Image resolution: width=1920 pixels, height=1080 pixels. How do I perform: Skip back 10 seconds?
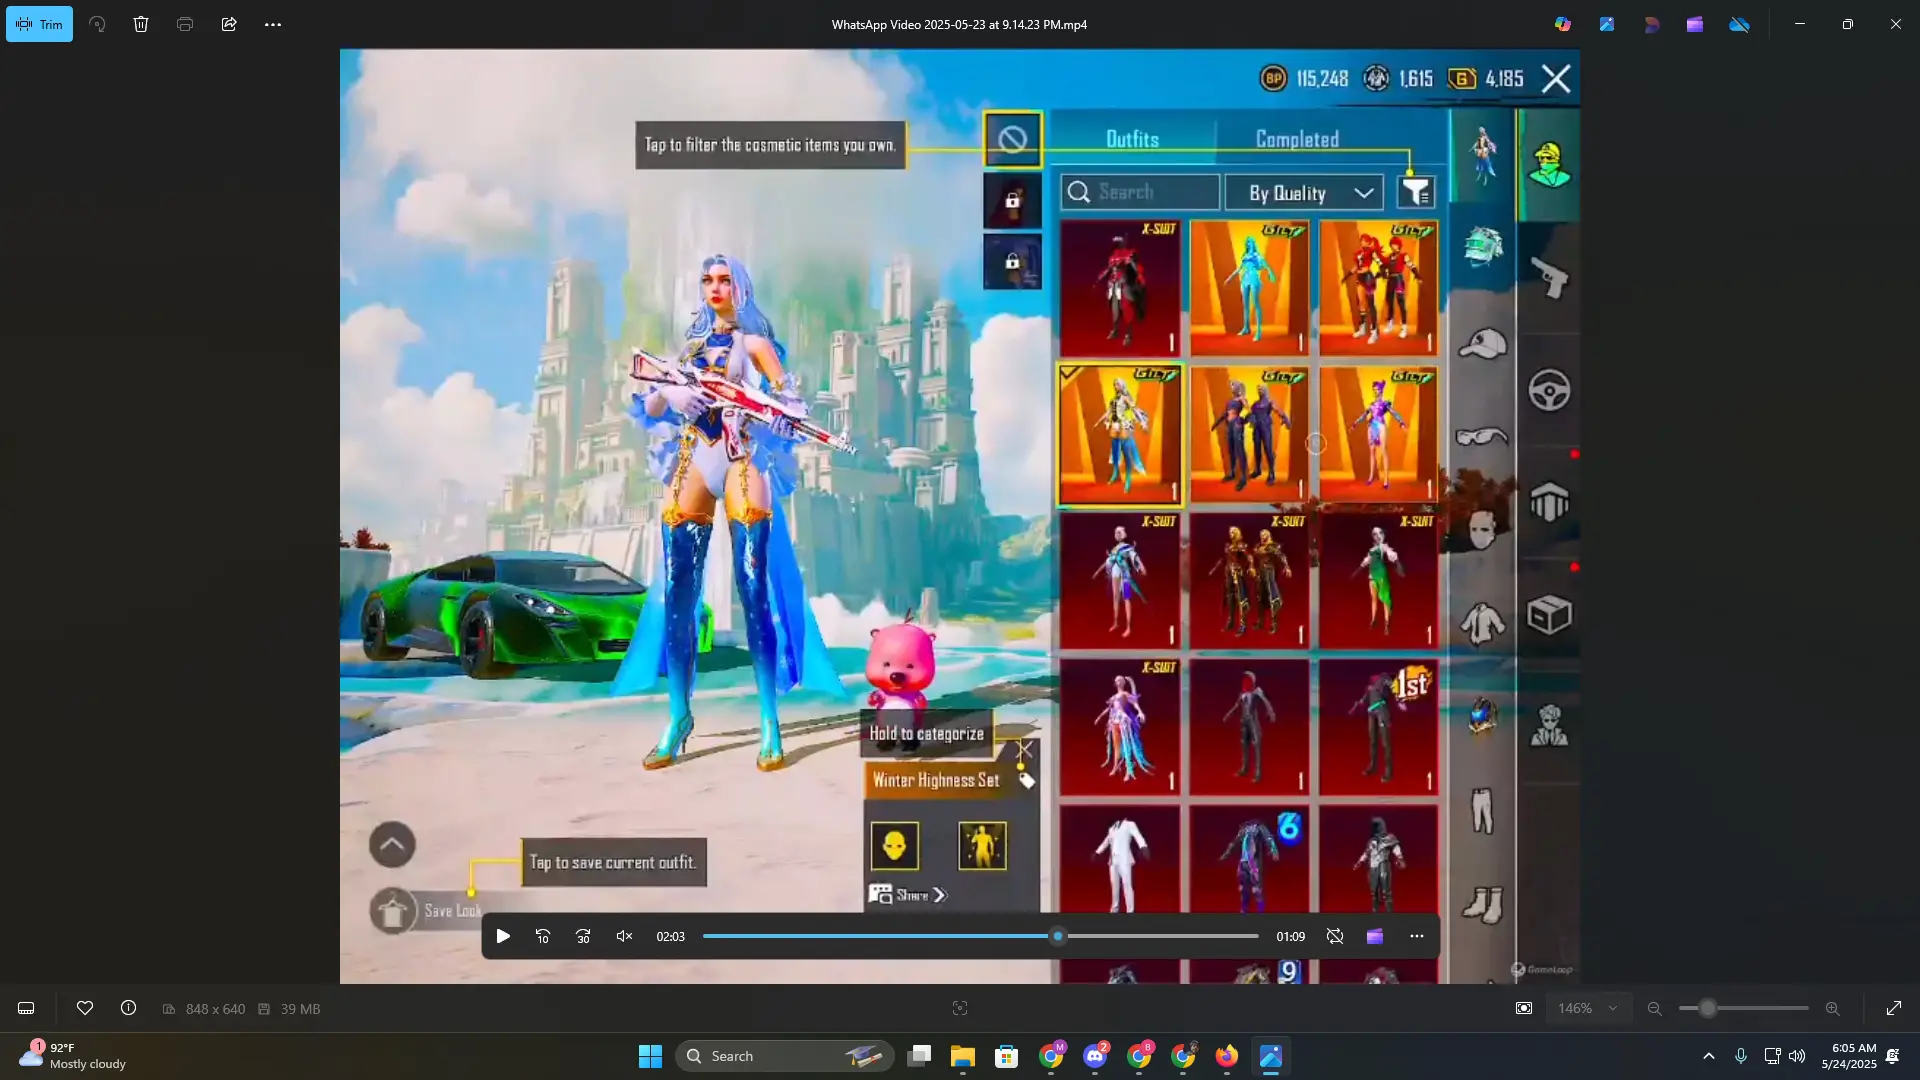pos(543,936)
